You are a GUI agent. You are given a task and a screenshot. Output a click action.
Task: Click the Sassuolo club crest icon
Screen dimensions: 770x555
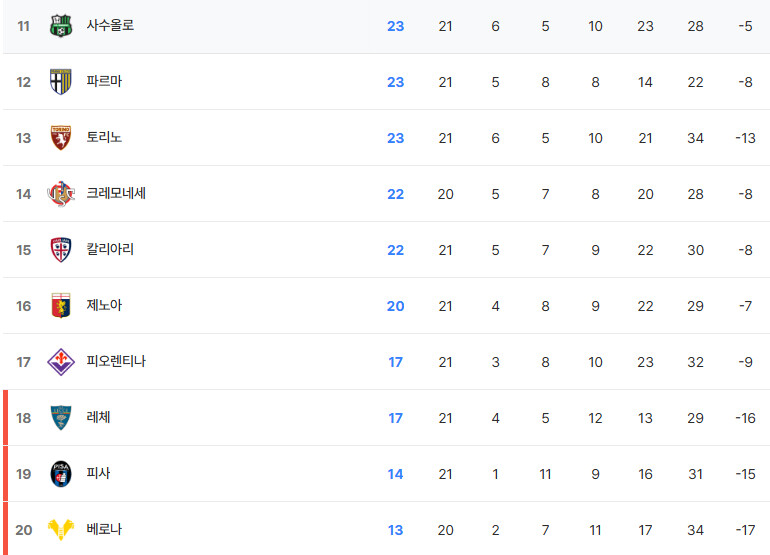61,26
